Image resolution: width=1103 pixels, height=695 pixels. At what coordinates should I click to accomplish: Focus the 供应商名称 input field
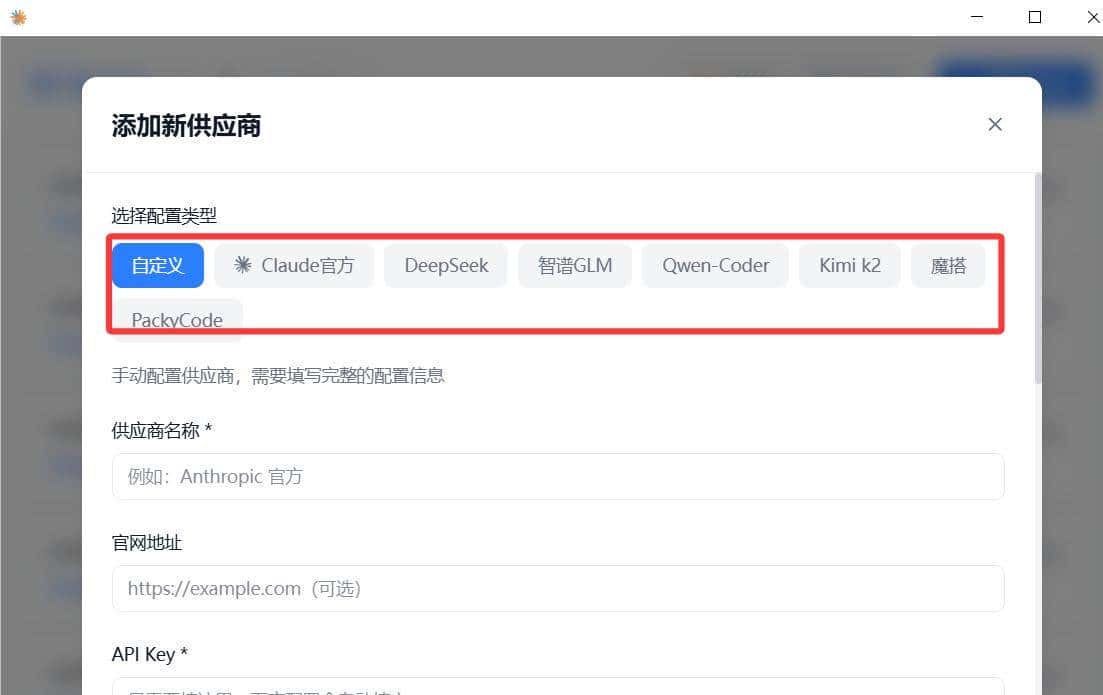pos(557,476)
